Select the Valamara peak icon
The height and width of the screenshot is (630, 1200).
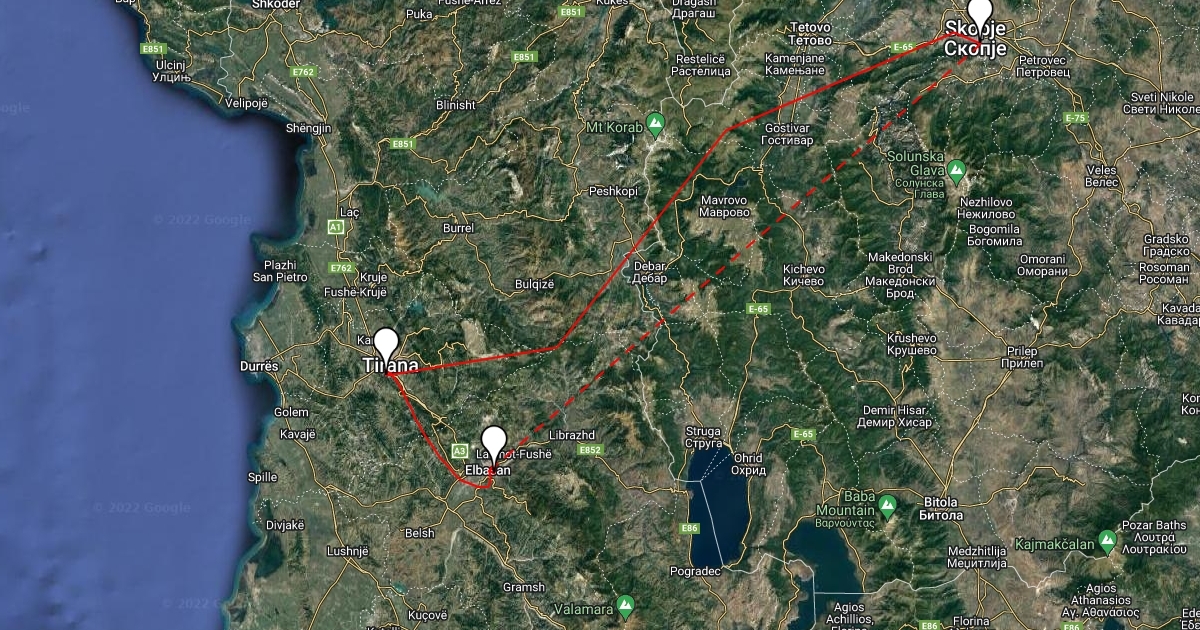(625, 606)
